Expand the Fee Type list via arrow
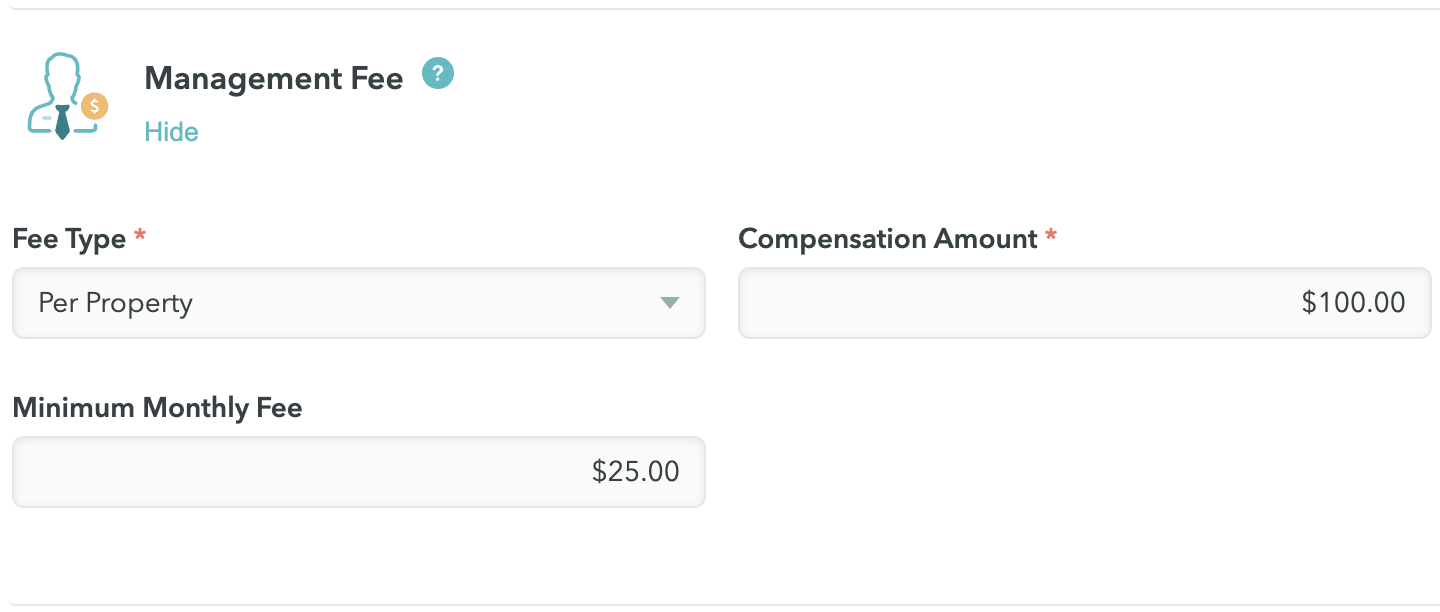 [x=670, y=303]
